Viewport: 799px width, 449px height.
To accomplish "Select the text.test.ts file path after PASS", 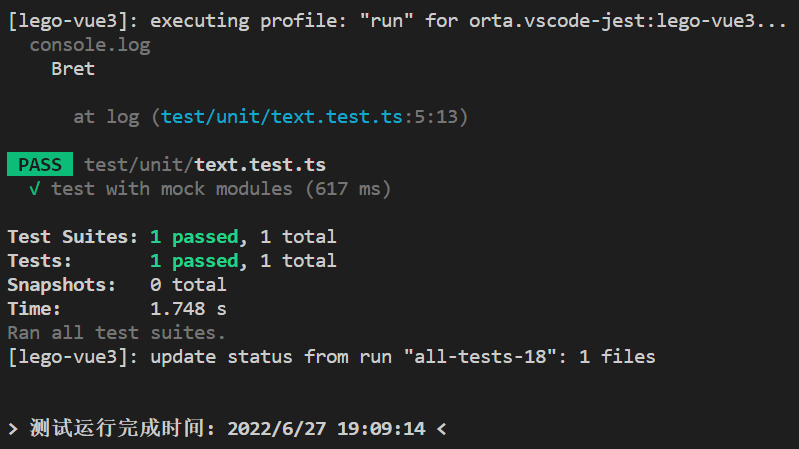I will [205, 165].
